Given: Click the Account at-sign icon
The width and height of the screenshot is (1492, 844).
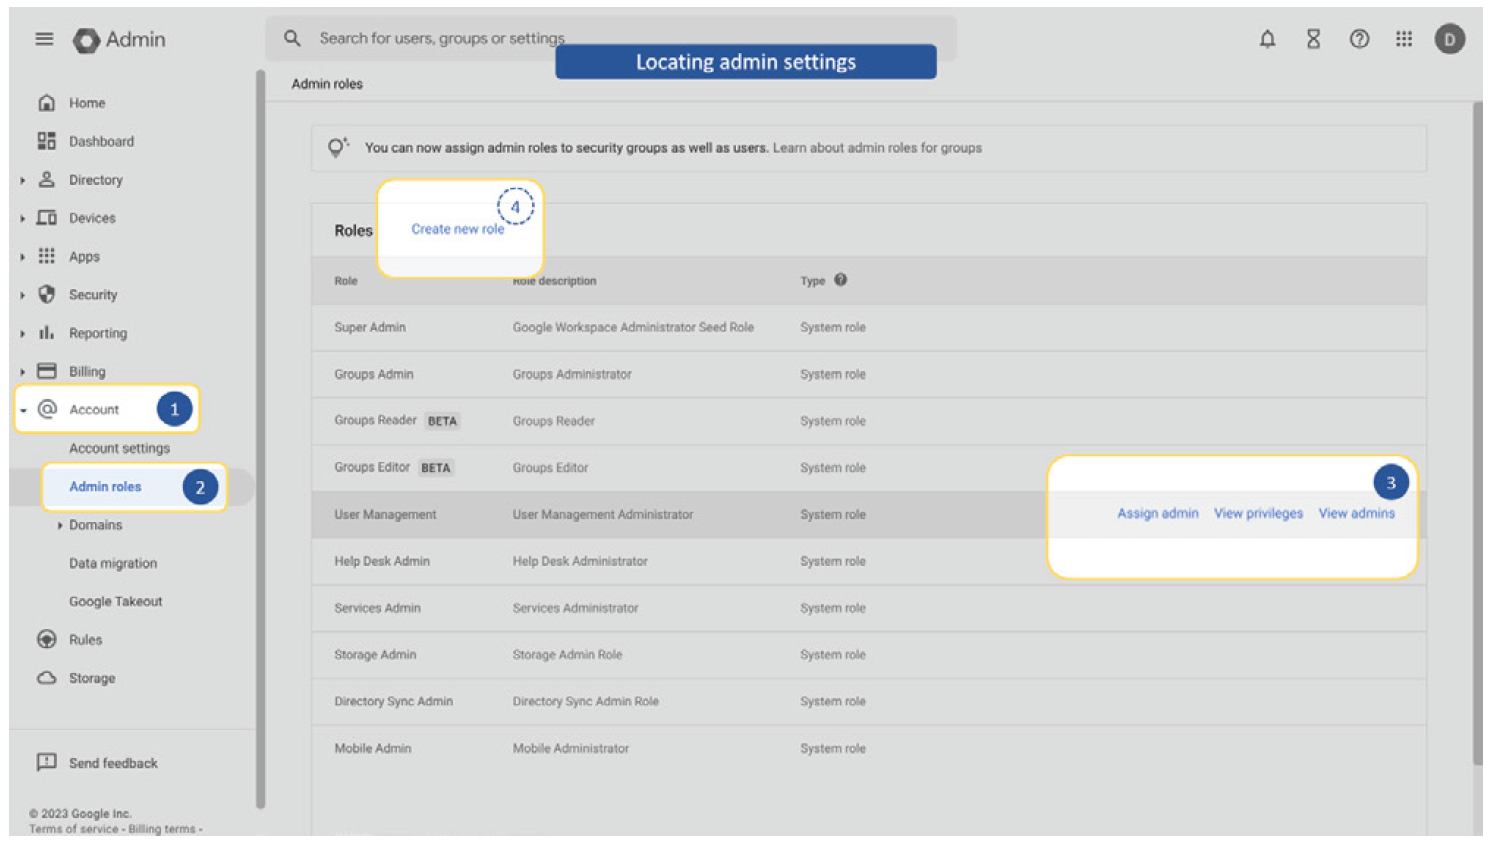Looking at the screenshot, I should click(x=46, y=409).
